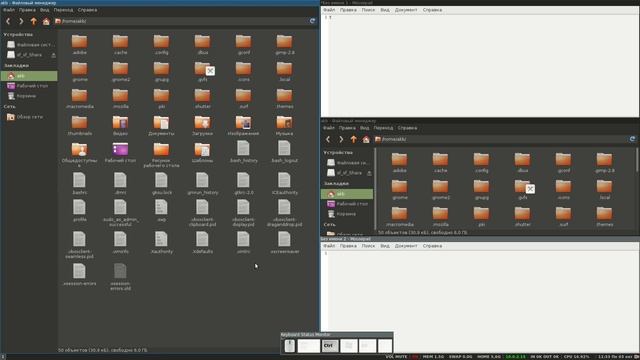The width and height of the screenshot is (640, 360).
Task: Click the text area of bottom Mousepad window
Action: (483, 302)
